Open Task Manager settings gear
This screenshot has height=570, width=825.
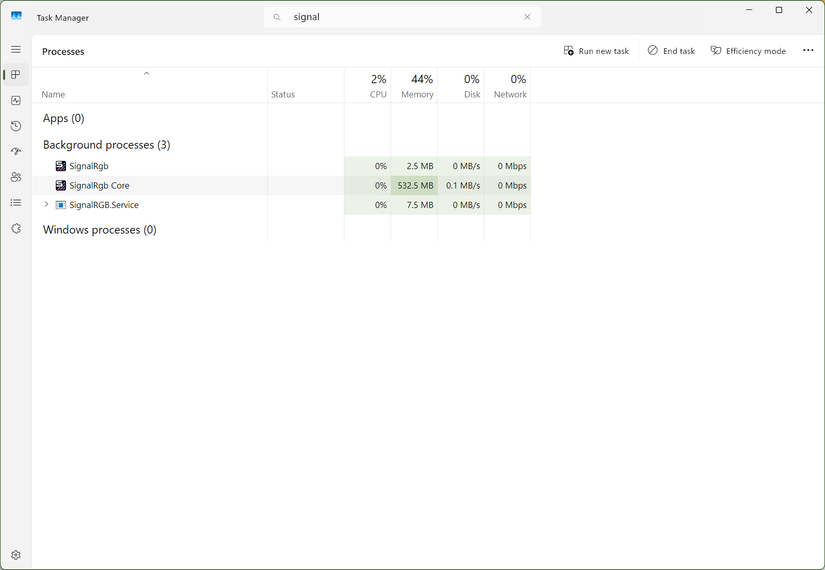16,555
